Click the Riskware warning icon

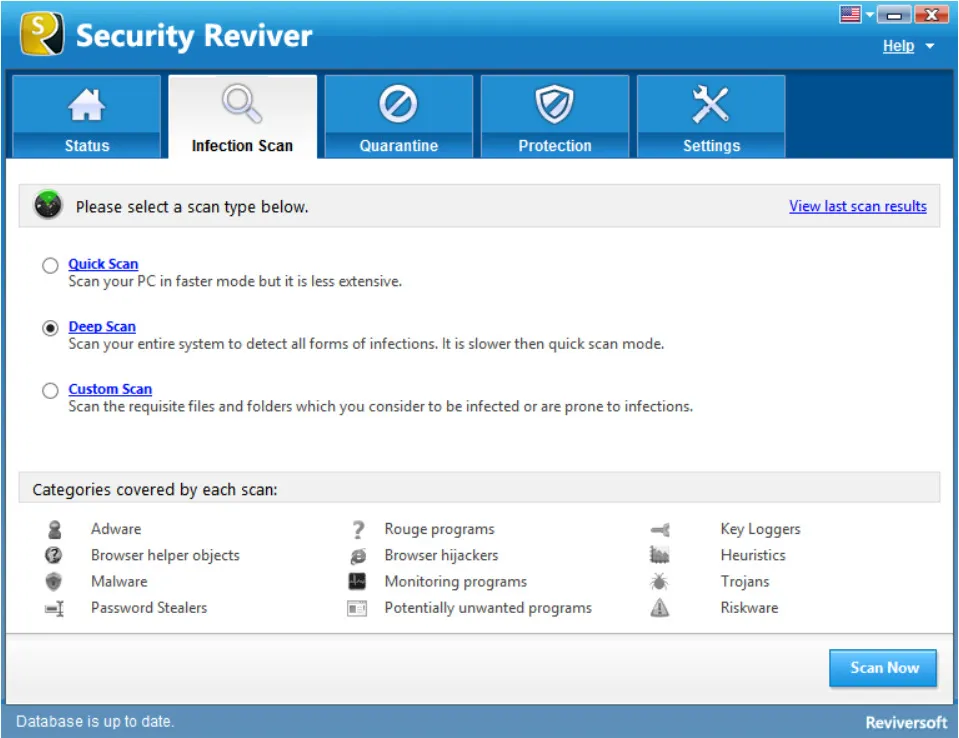pos(660,607)
